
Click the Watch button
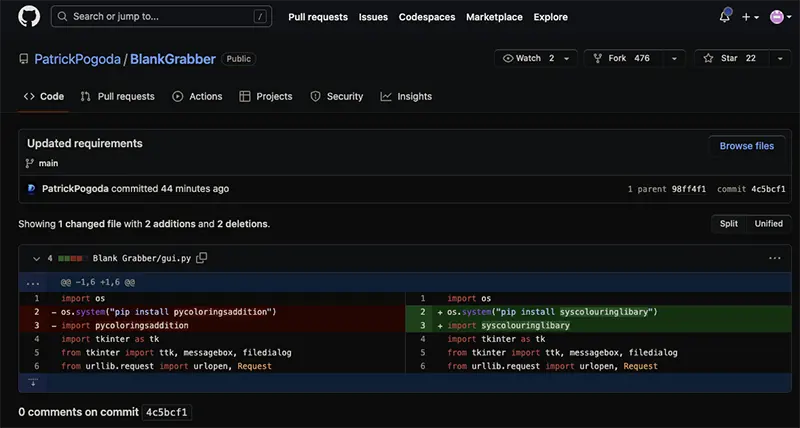click(x=529, y=58)
